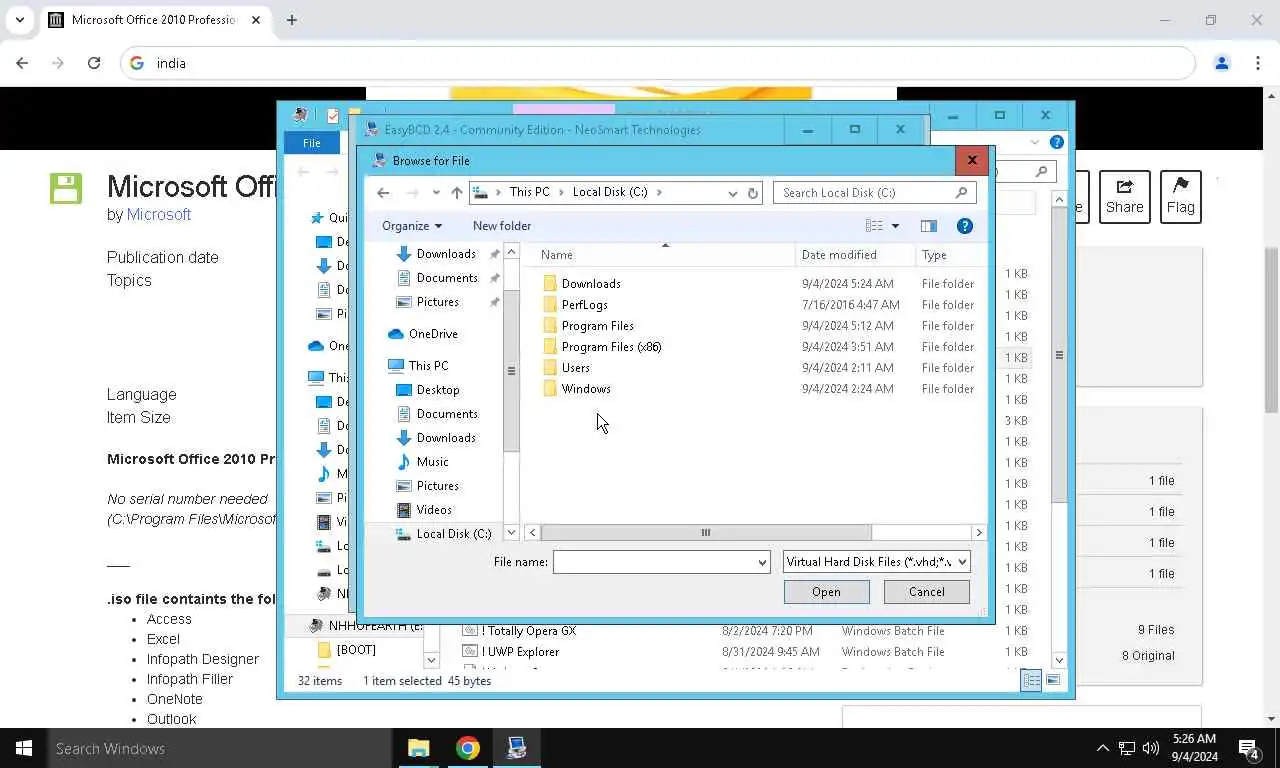Click the pinned Downloads quick access item
1280x768 pixels.
[445, 254]
